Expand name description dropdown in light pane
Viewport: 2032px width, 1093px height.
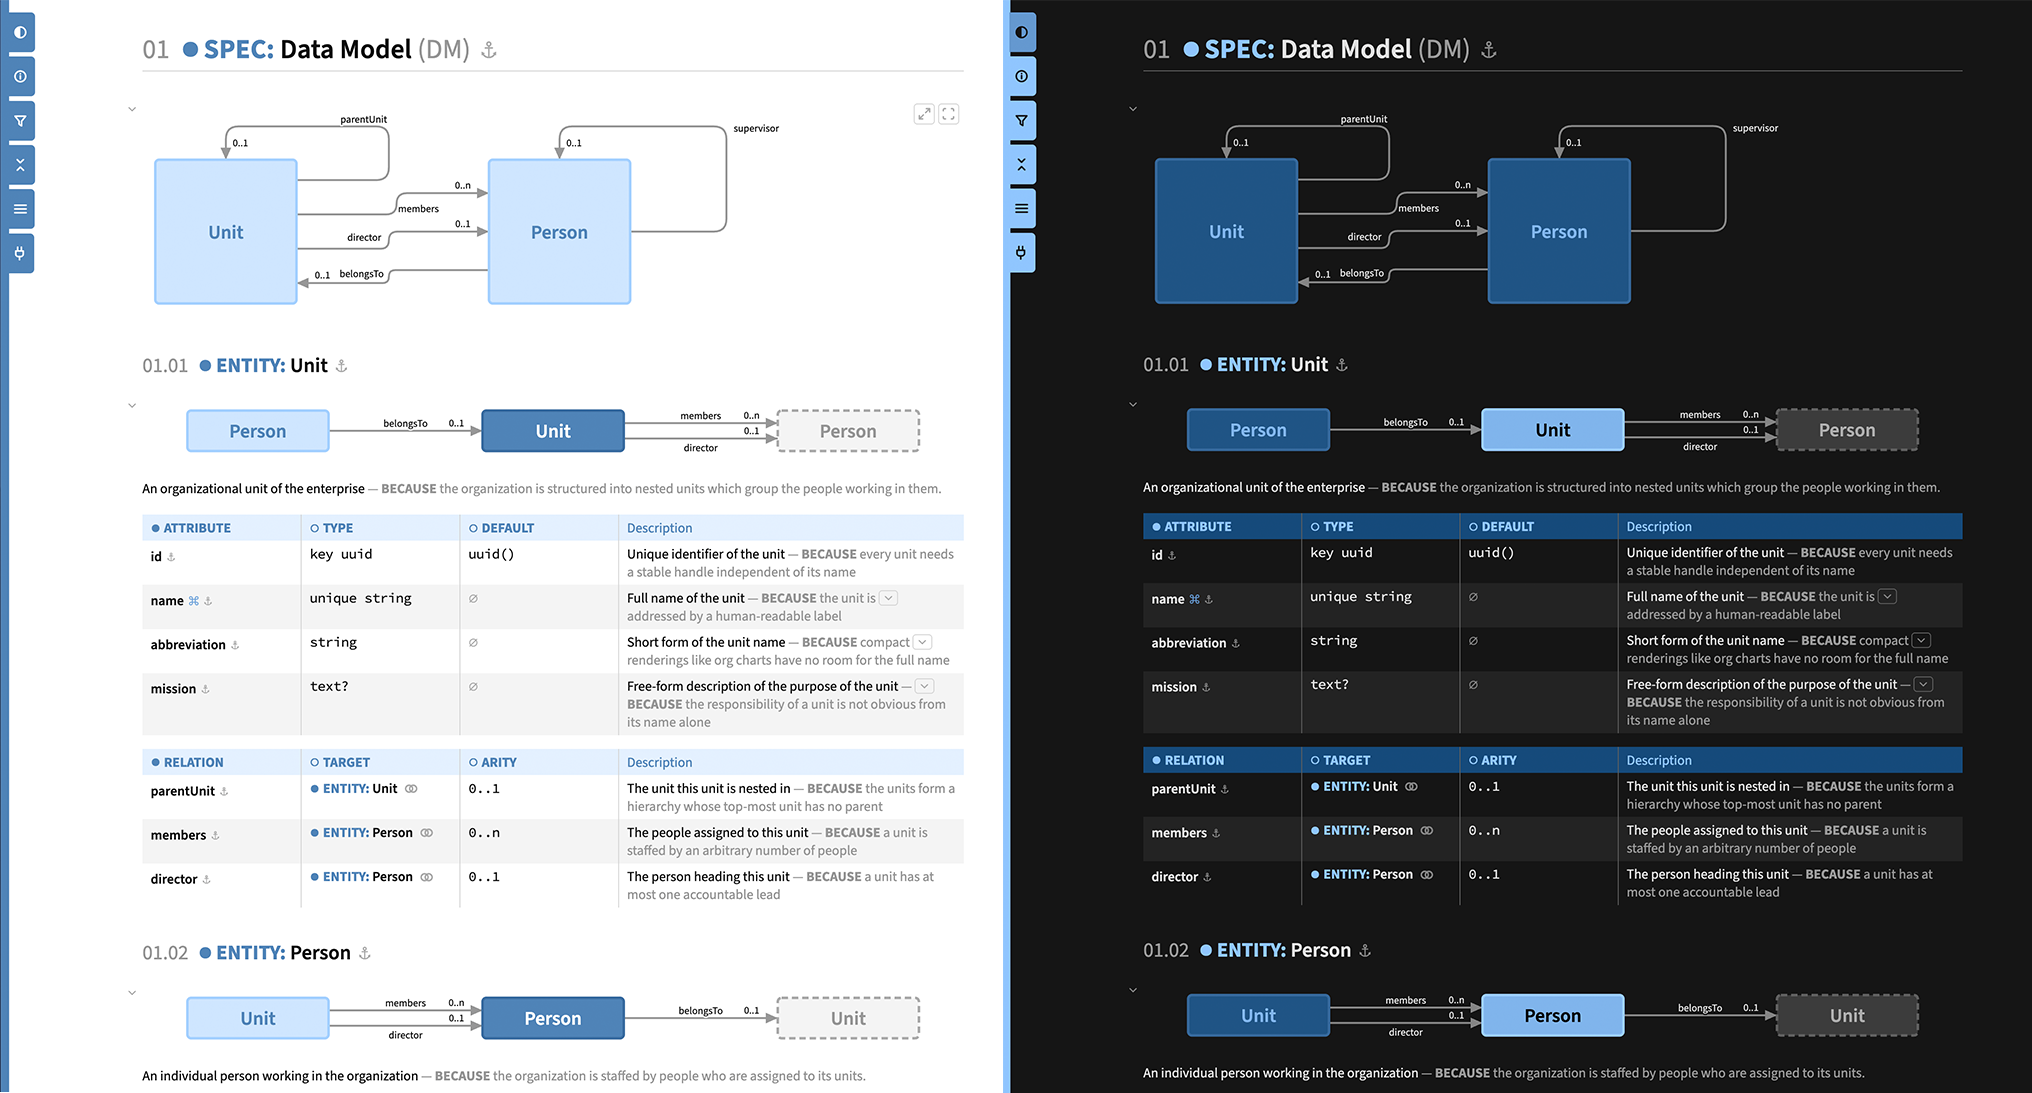888,598
